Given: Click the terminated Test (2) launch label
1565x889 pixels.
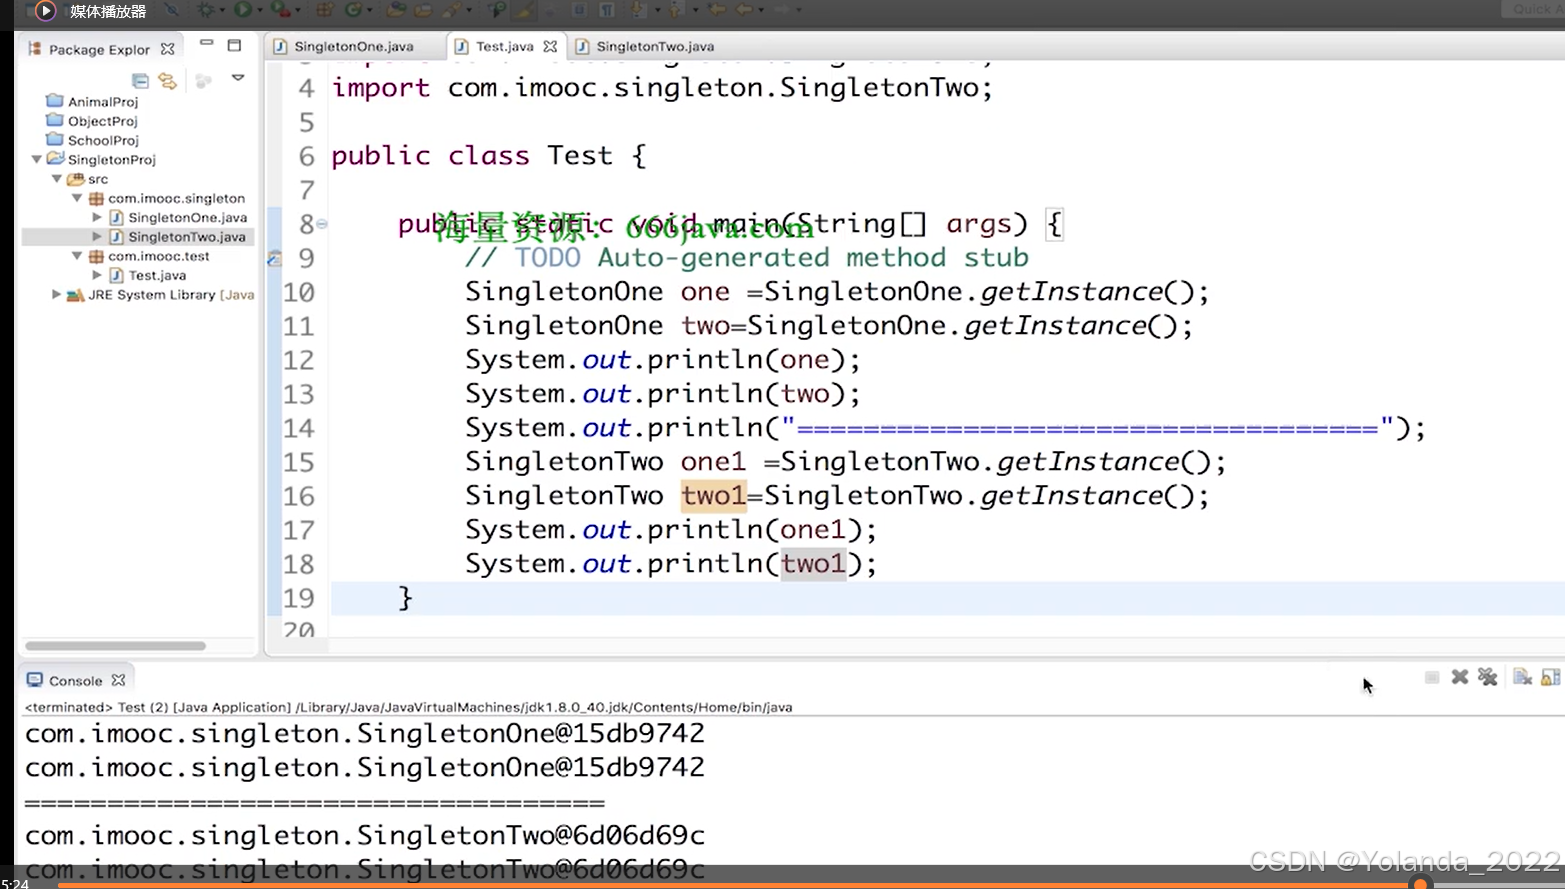Looking at the screenshot, I should (x=408, y=707).
